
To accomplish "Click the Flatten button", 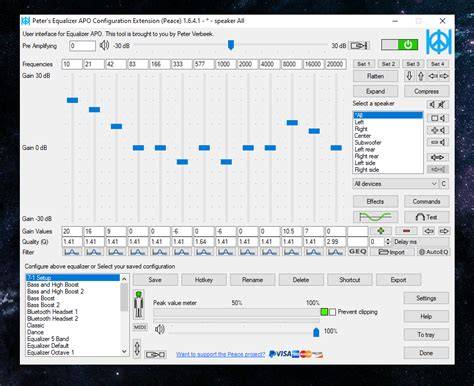I will click(375, 76).
